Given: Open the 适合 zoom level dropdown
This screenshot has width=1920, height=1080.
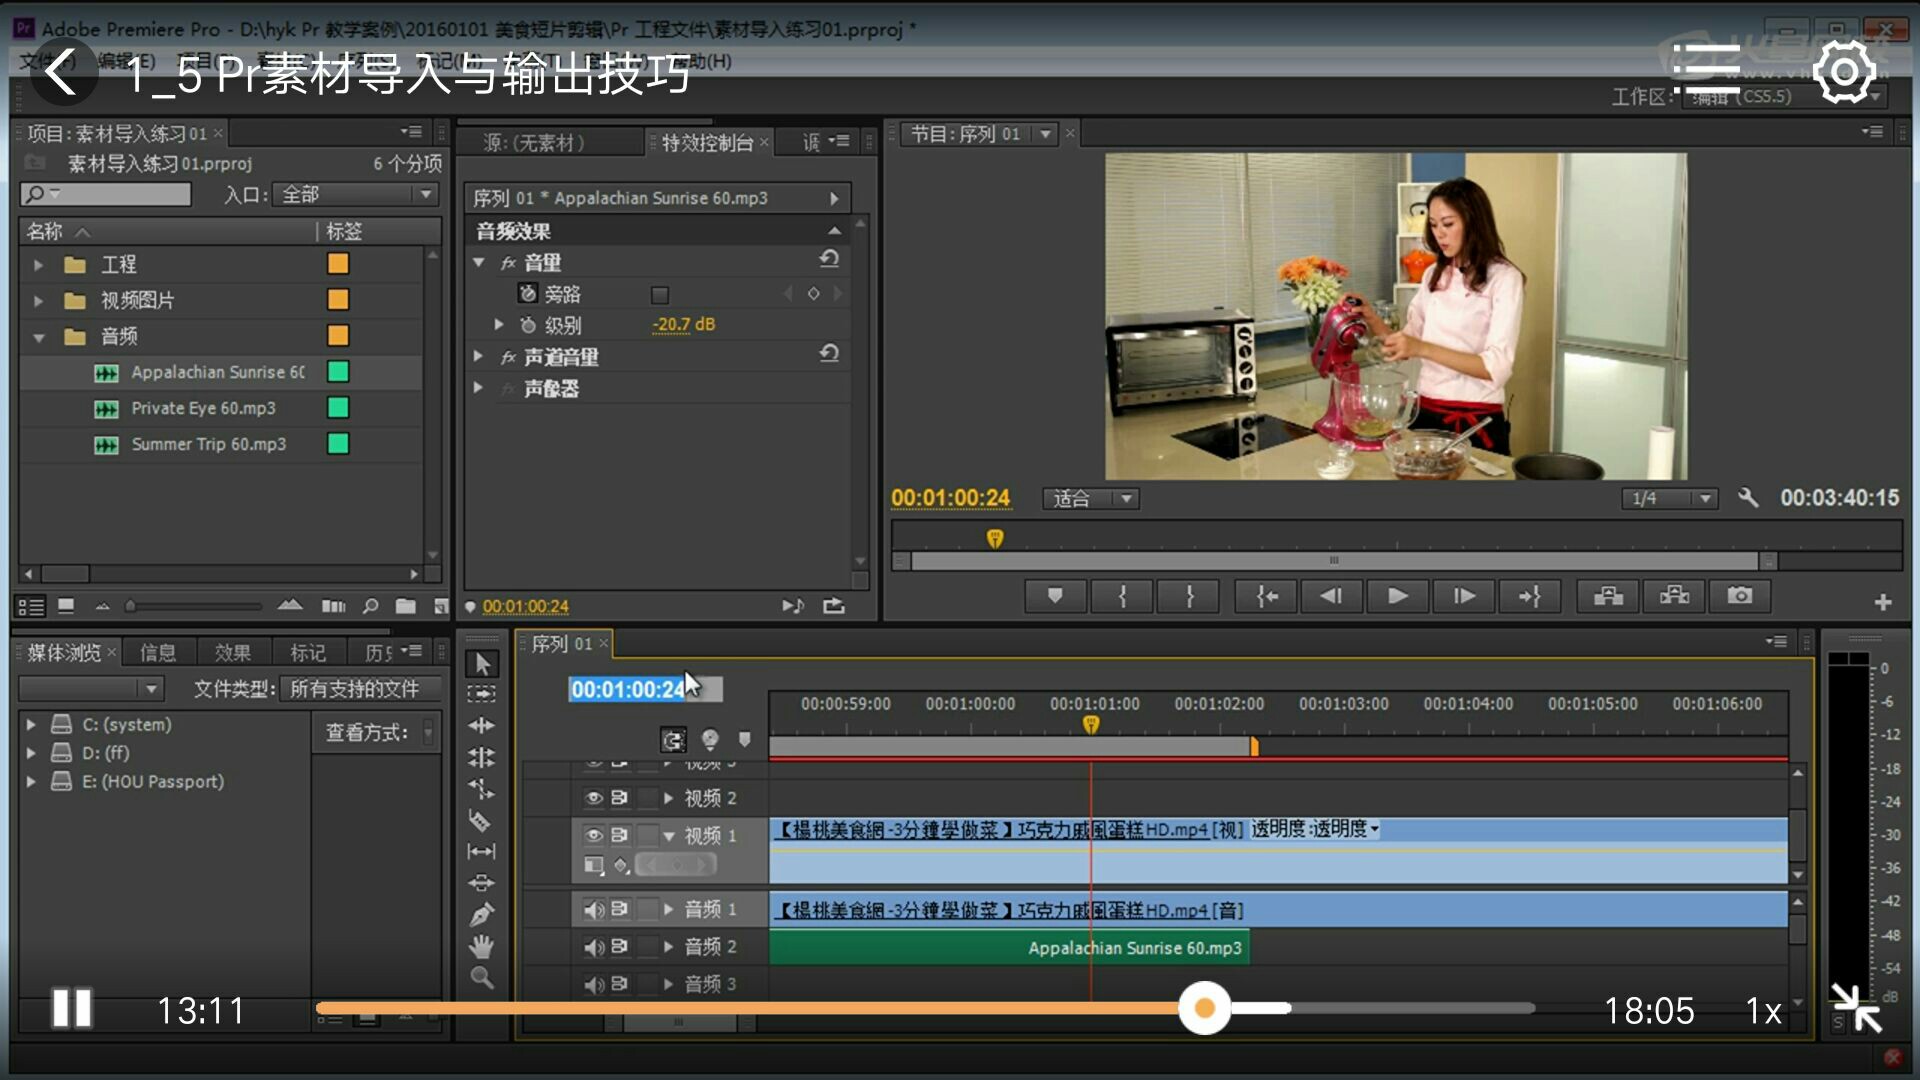Looking at the screenshot, I should click(1091, 498).
